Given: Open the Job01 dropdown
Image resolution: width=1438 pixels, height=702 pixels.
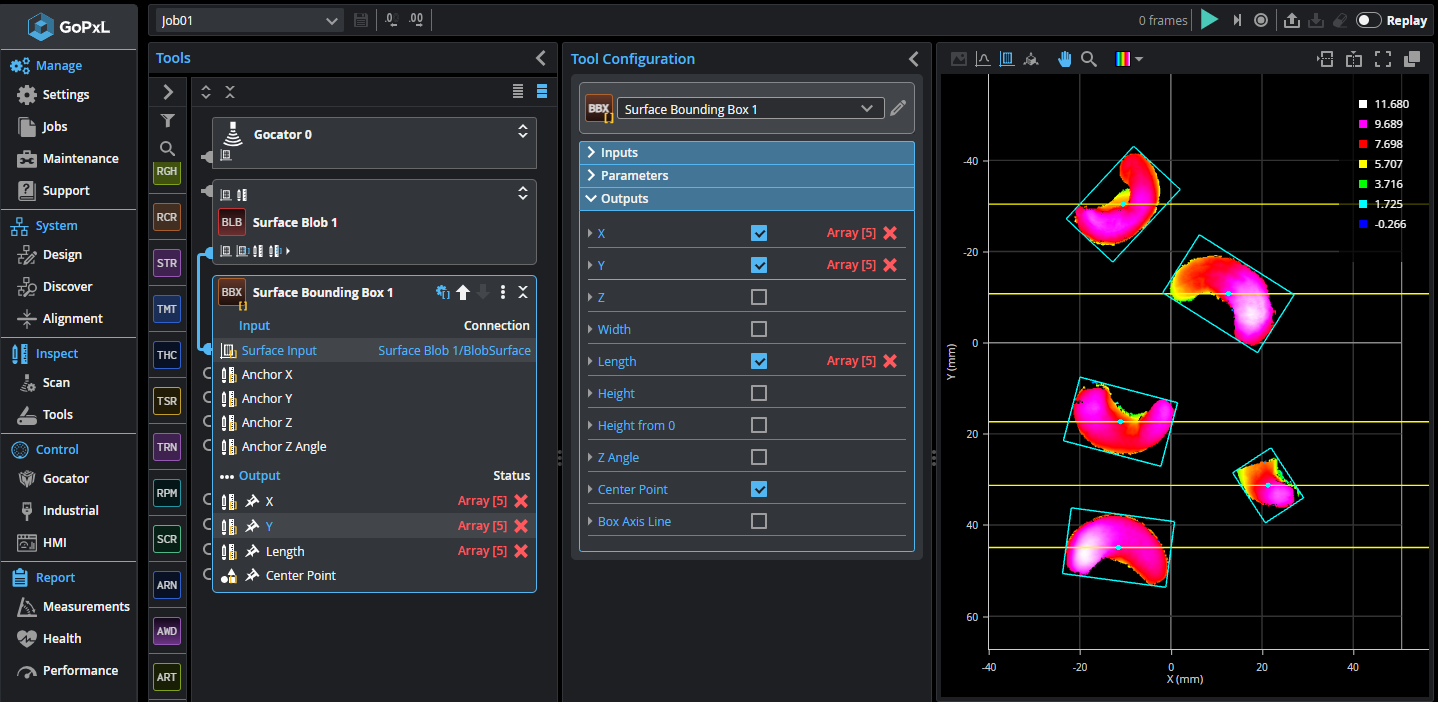Looking at the screenshot, I should [250, 20].
